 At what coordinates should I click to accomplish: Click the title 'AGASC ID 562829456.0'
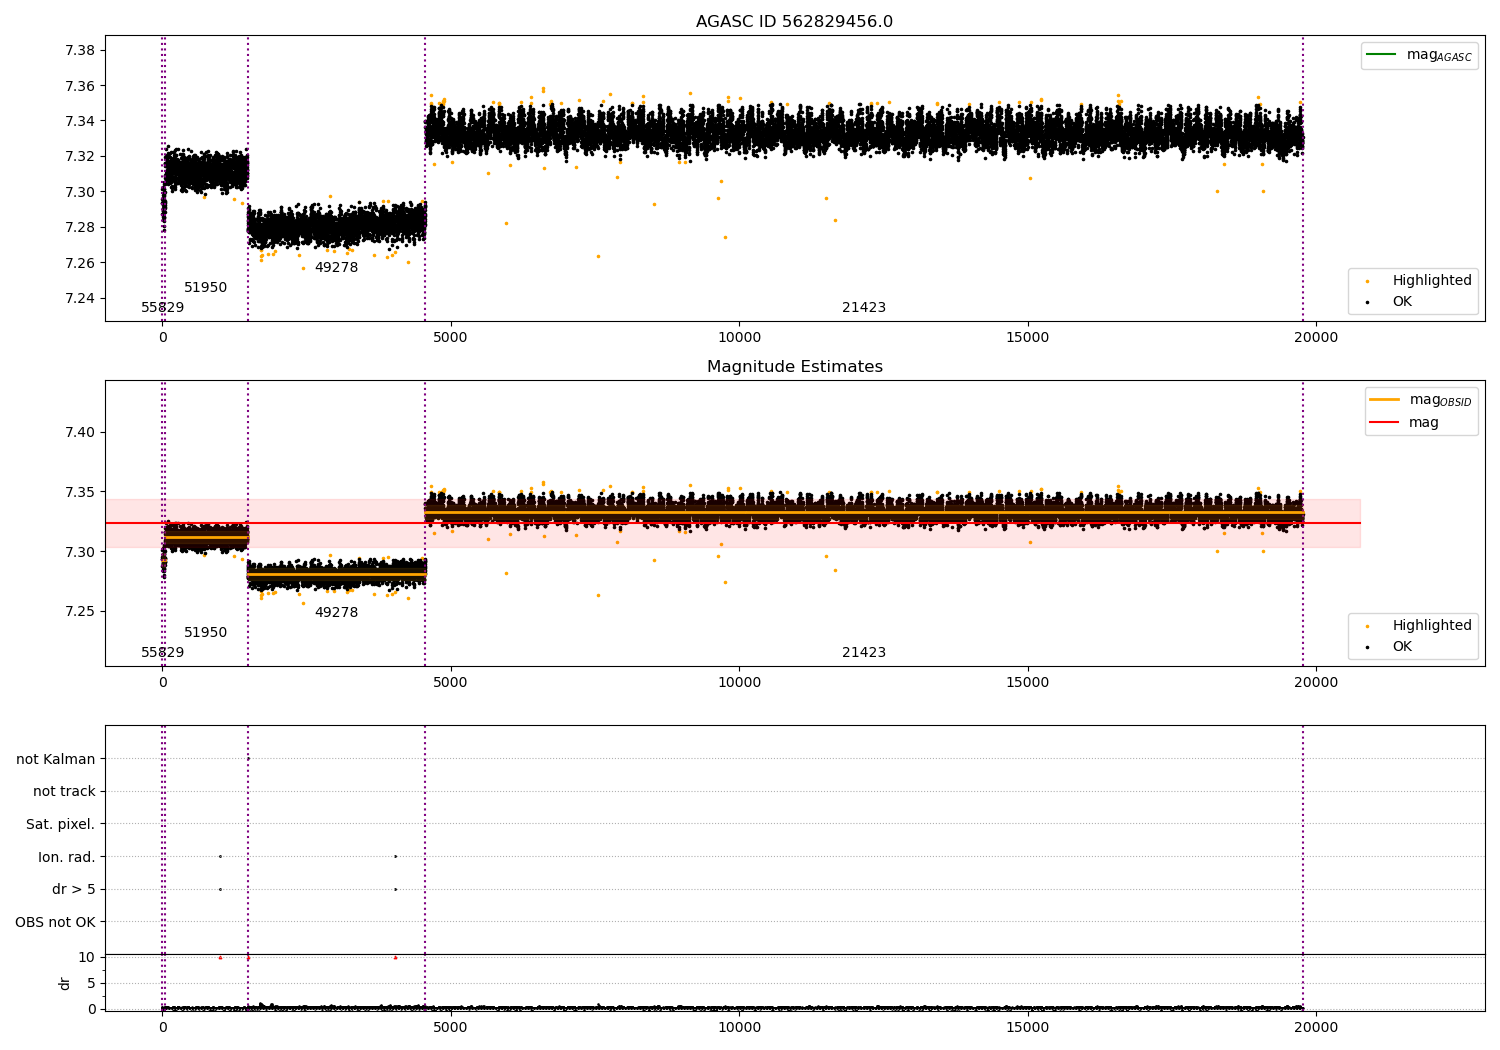794,22
